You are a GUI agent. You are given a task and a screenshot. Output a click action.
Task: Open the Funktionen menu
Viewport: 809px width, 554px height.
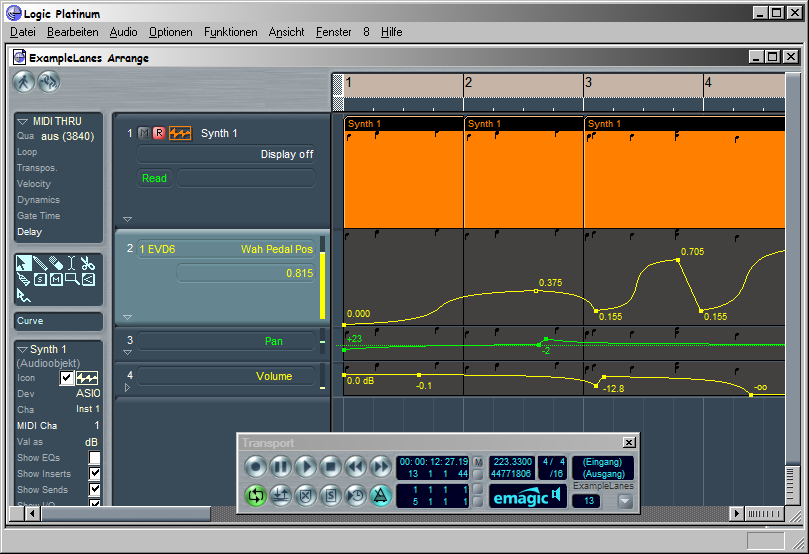coord(230,32)
